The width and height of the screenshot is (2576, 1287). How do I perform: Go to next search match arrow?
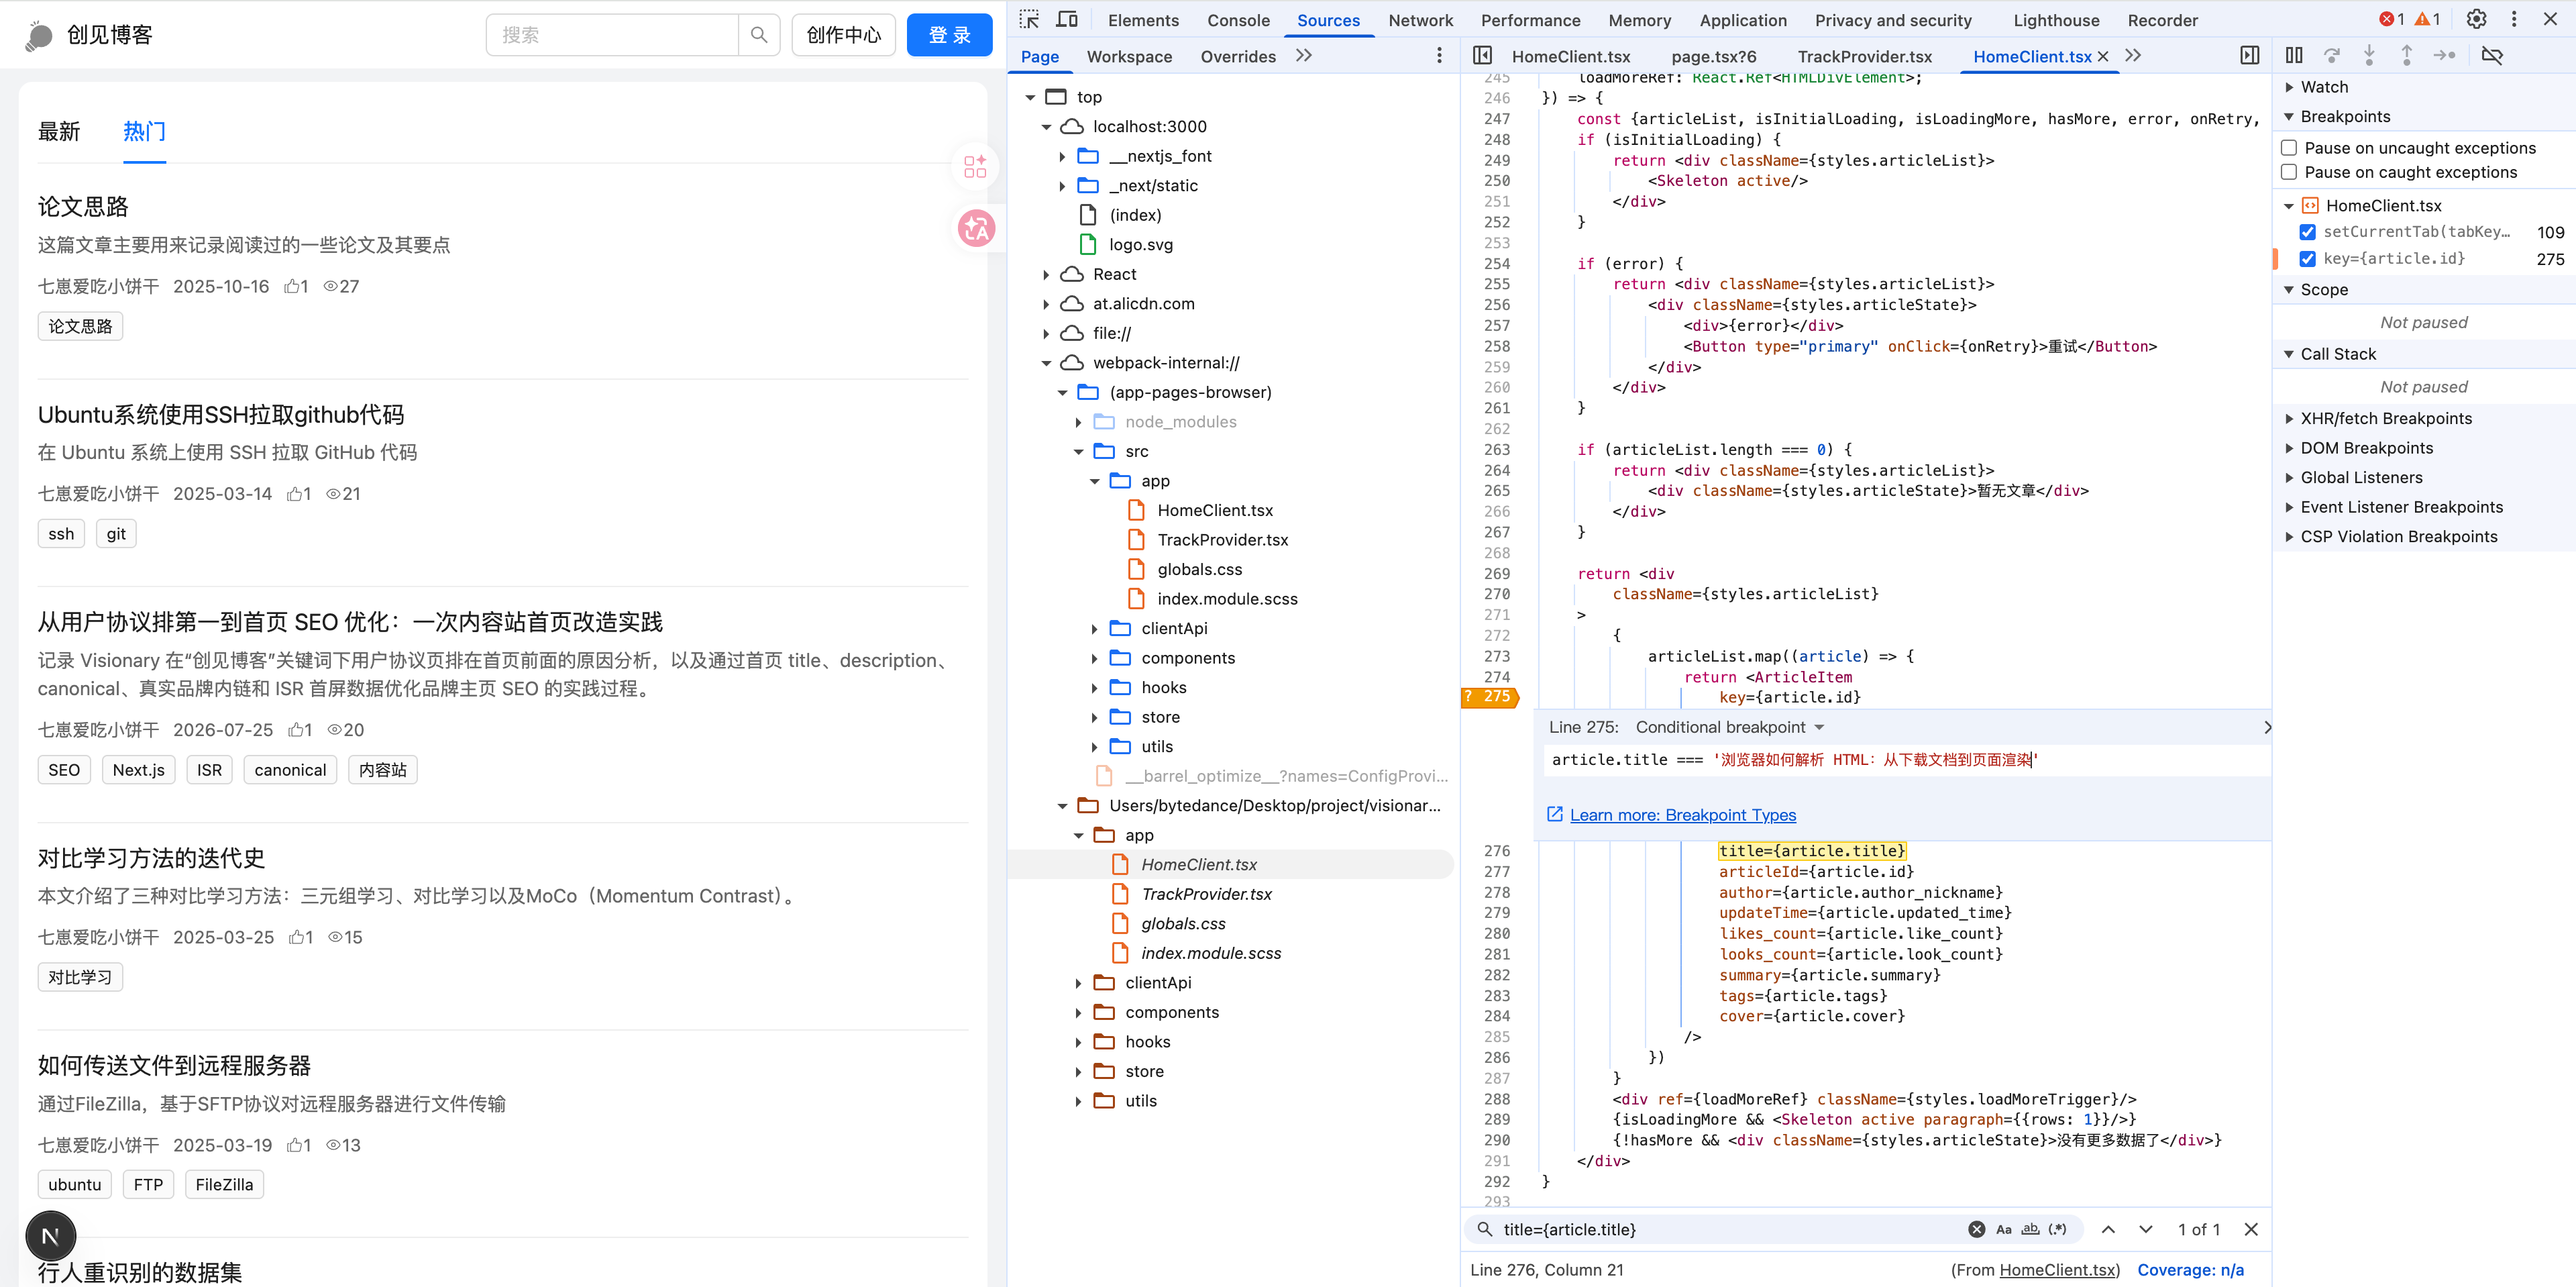pyautogui.click(x=2146, y=1230)
